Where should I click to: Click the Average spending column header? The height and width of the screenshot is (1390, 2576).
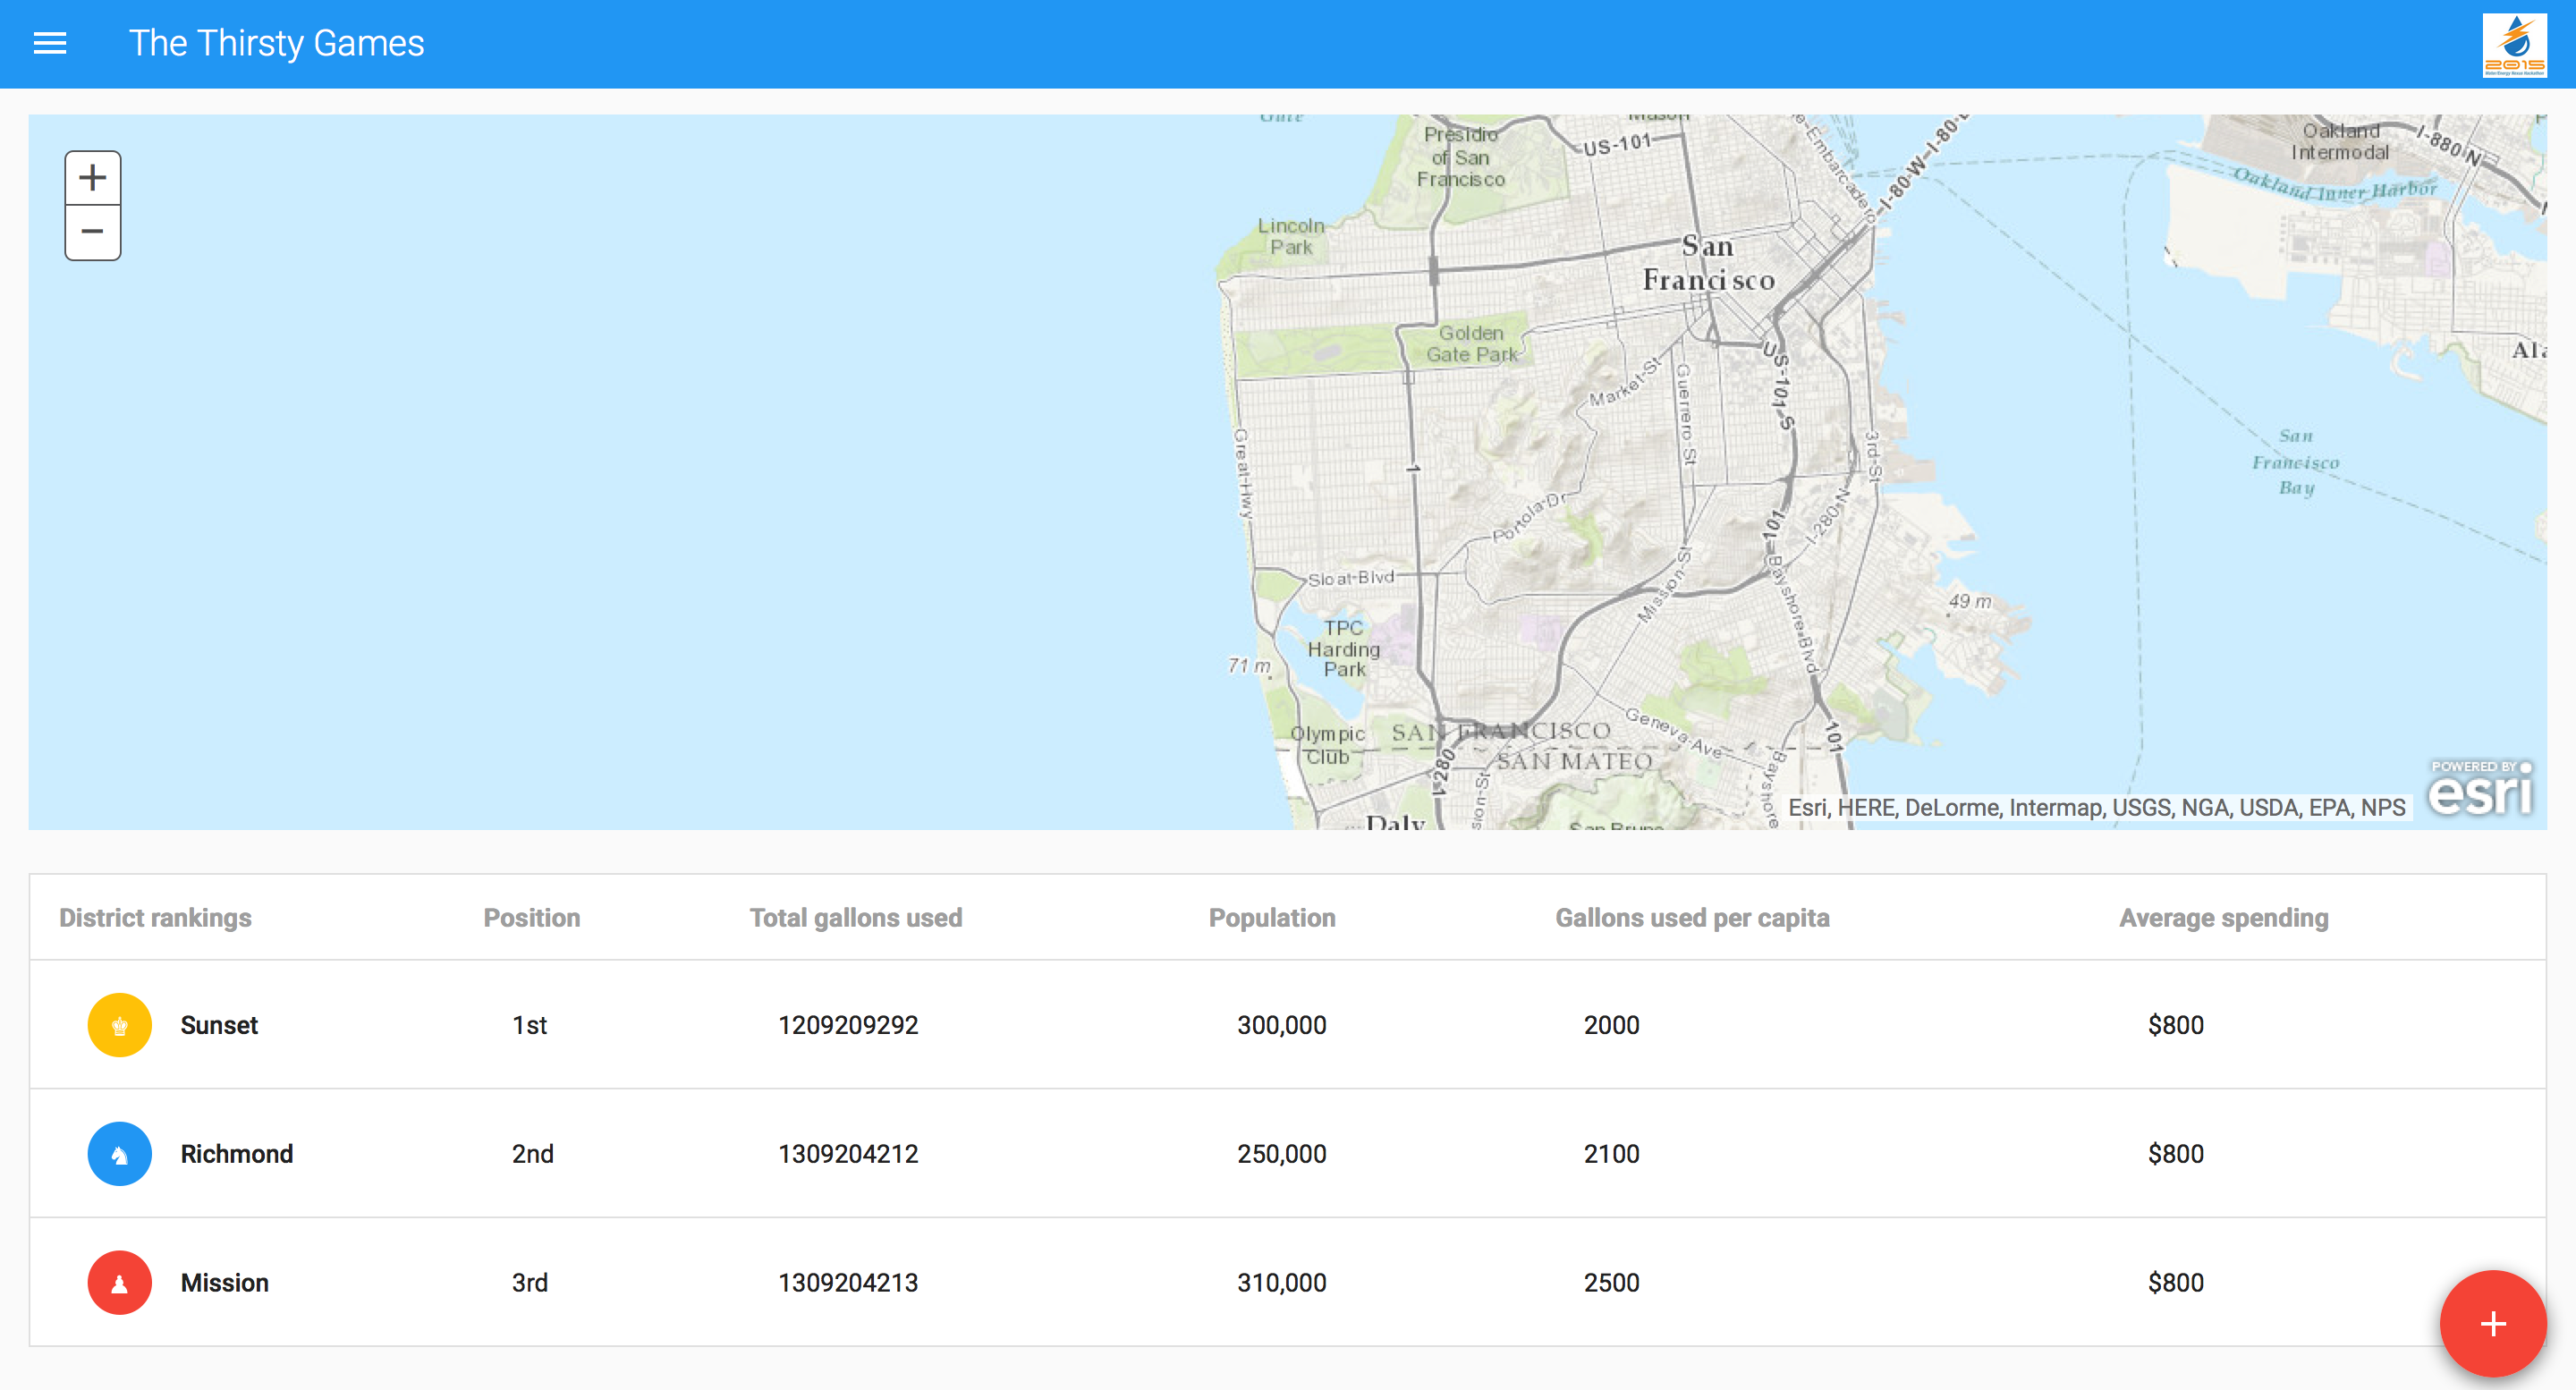tap(2223, 918)
